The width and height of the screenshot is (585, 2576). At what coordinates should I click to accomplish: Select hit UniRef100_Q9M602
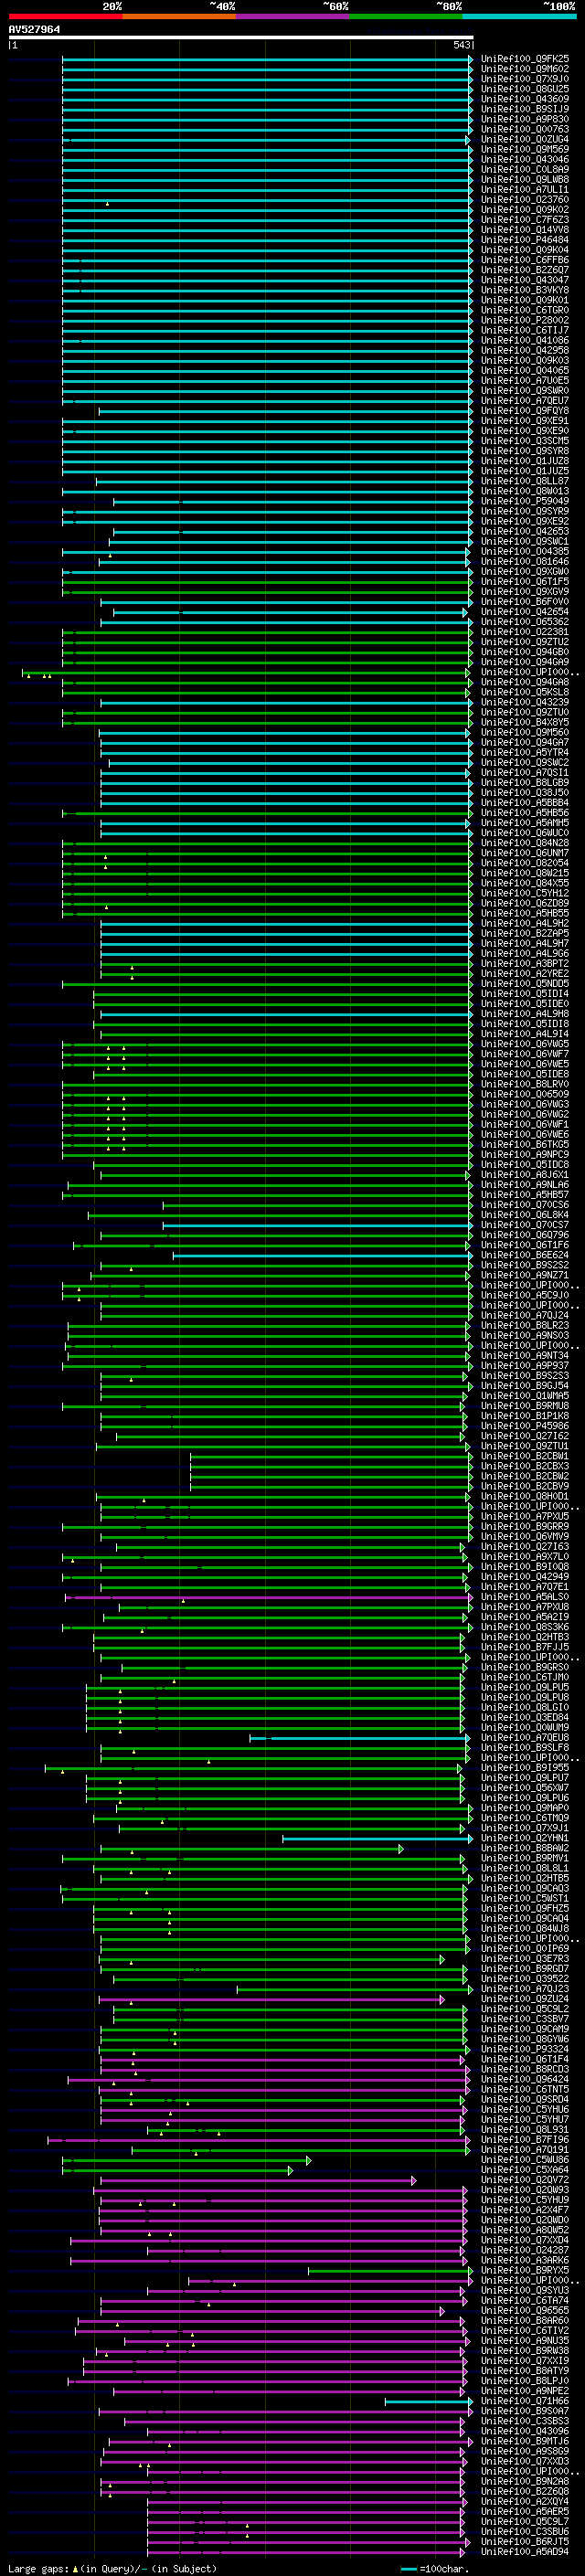(x=525, y=69)
